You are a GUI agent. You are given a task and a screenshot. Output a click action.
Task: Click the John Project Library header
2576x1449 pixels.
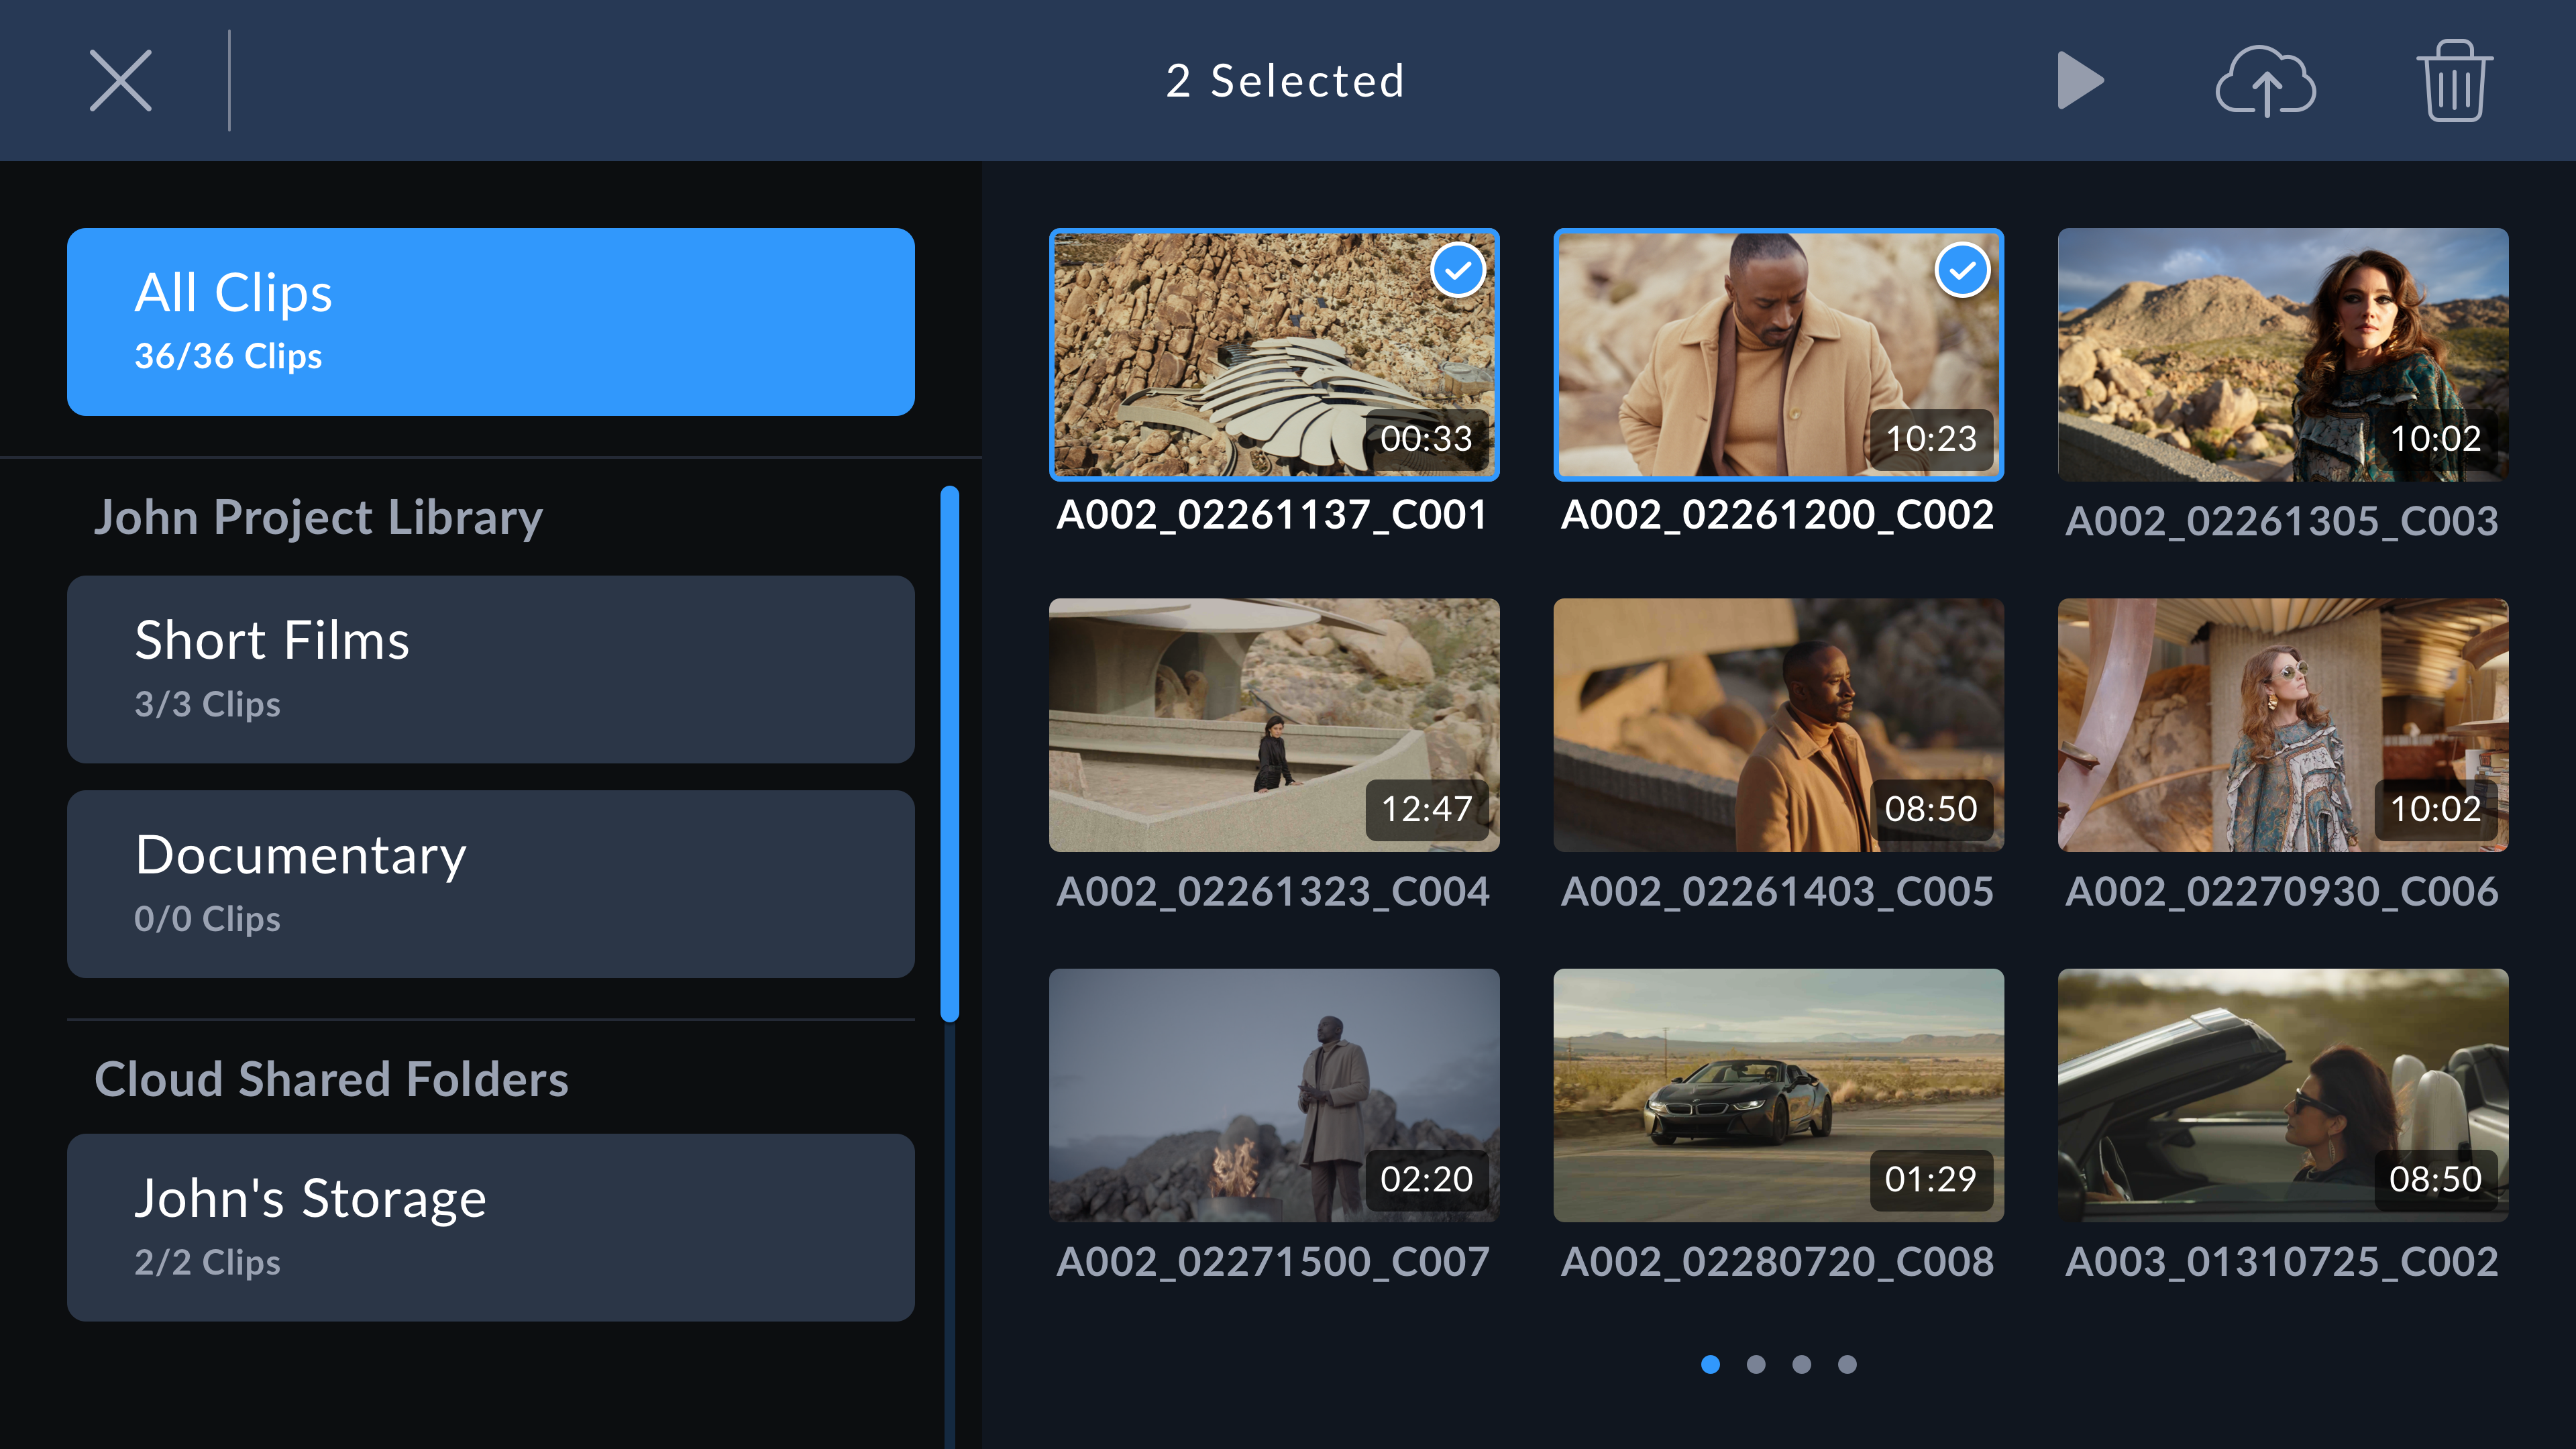tap(317, 518)
